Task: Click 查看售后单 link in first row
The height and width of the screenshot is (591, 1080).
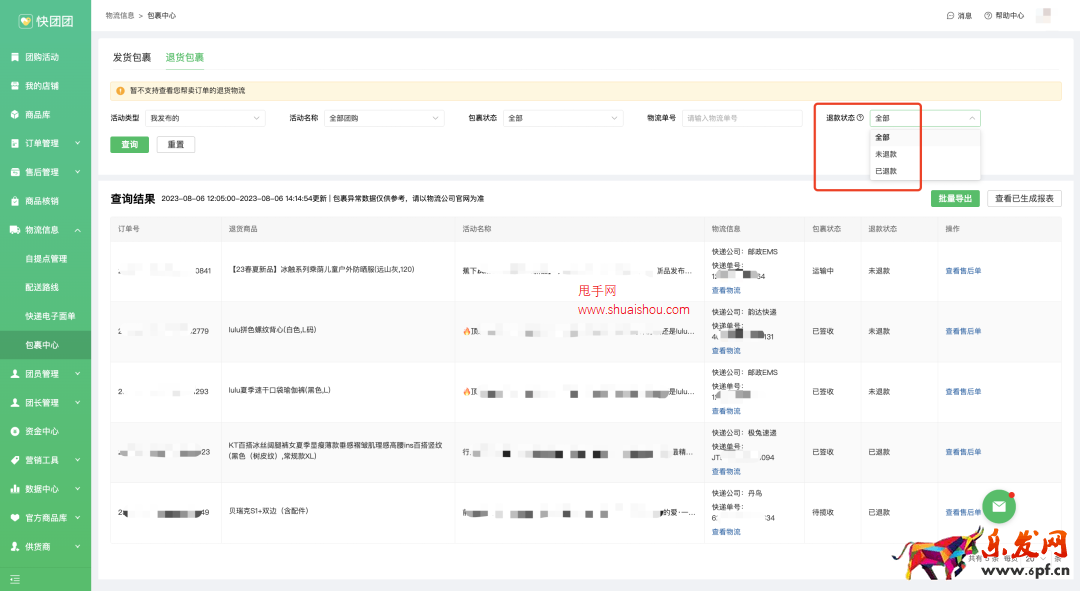Action: click(963, 271)
